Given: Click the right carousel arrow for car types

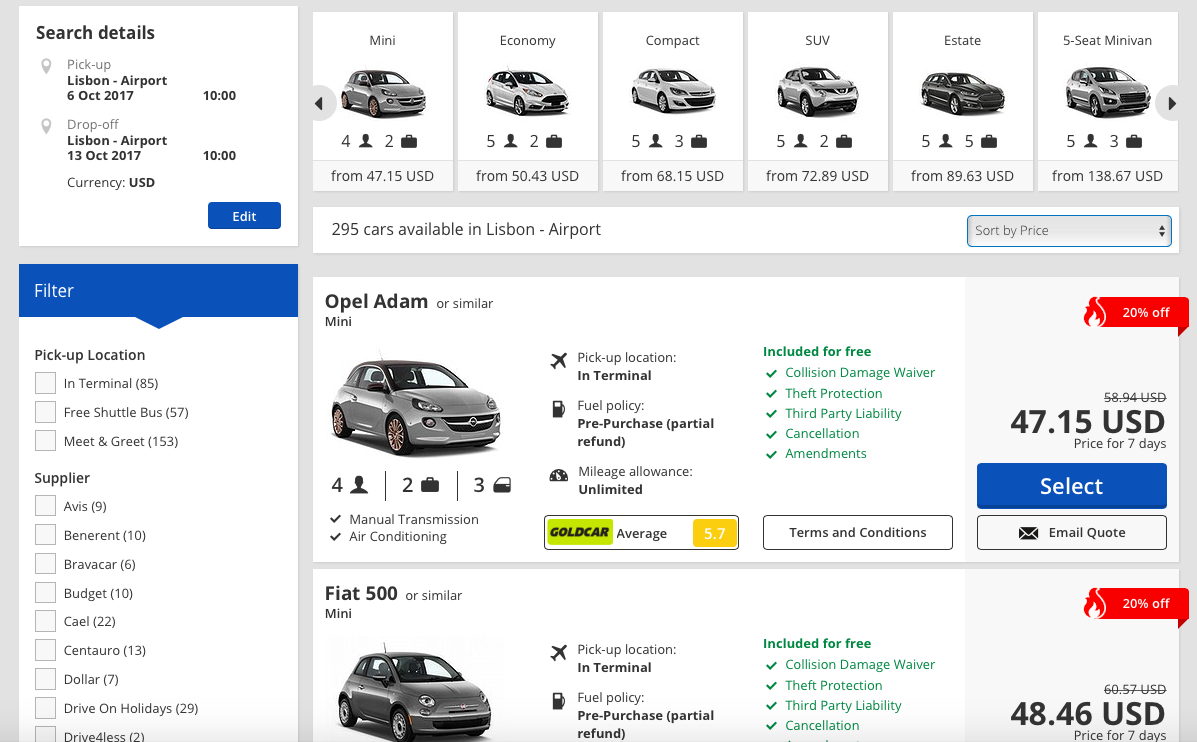Looking at the screenshot, I should (x=1172, y=103).
